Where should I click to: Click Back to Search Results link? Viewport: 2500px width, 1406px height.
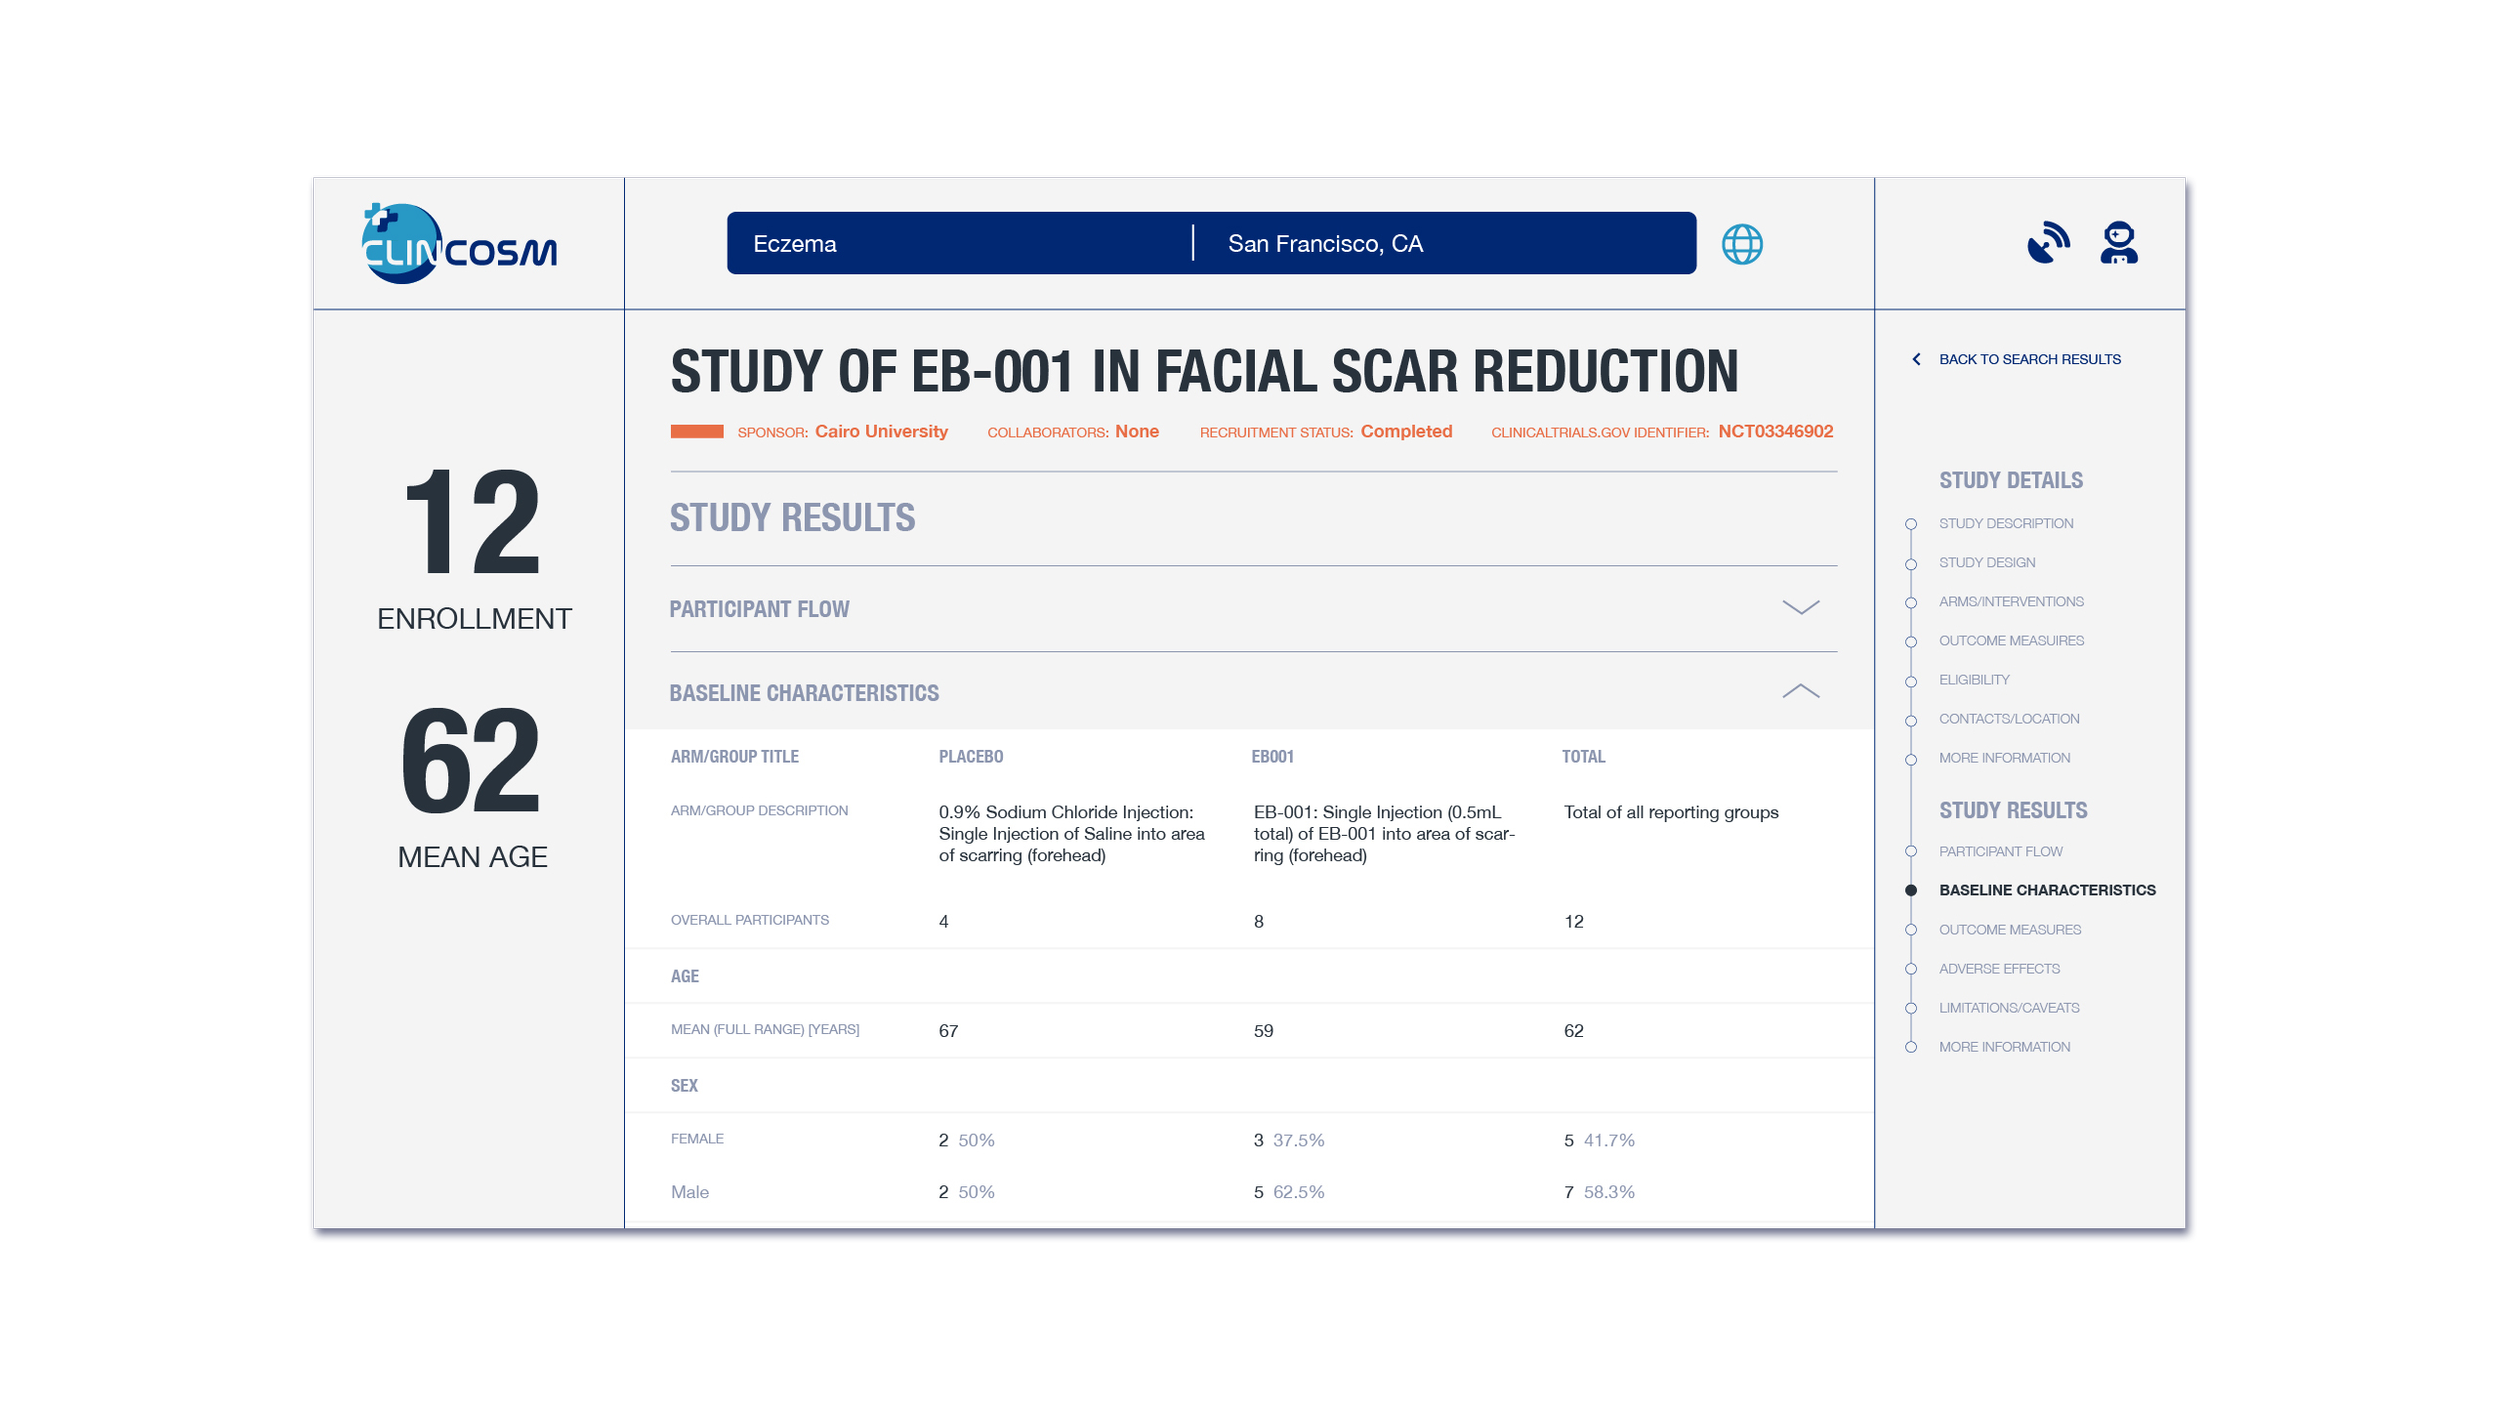pos(2029,359)
